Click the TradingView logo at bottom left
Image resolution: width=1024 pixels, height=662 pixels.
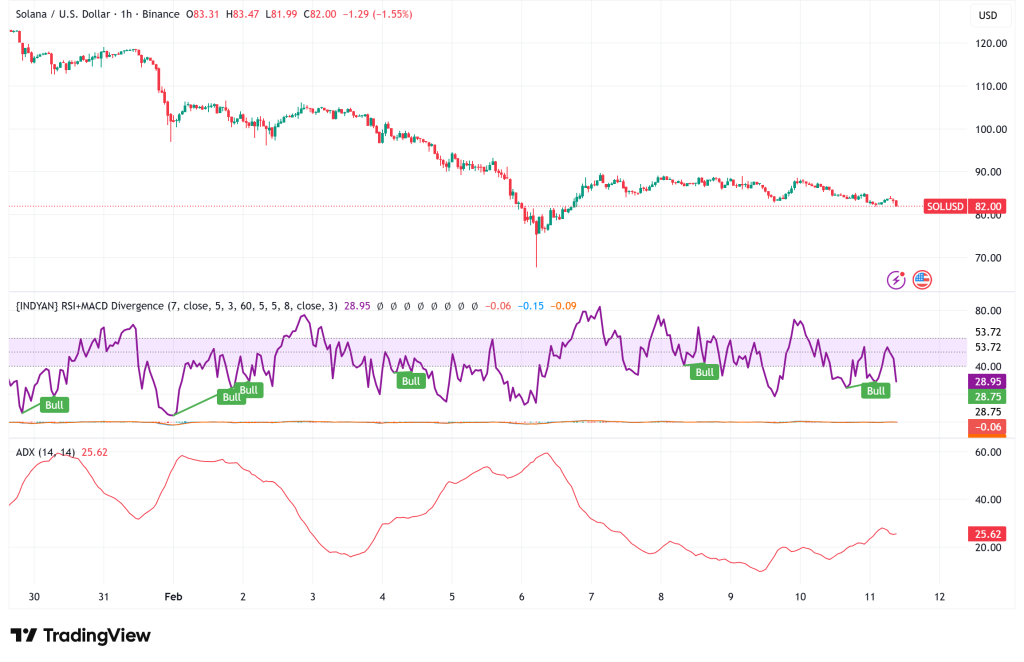coord(80,635)
